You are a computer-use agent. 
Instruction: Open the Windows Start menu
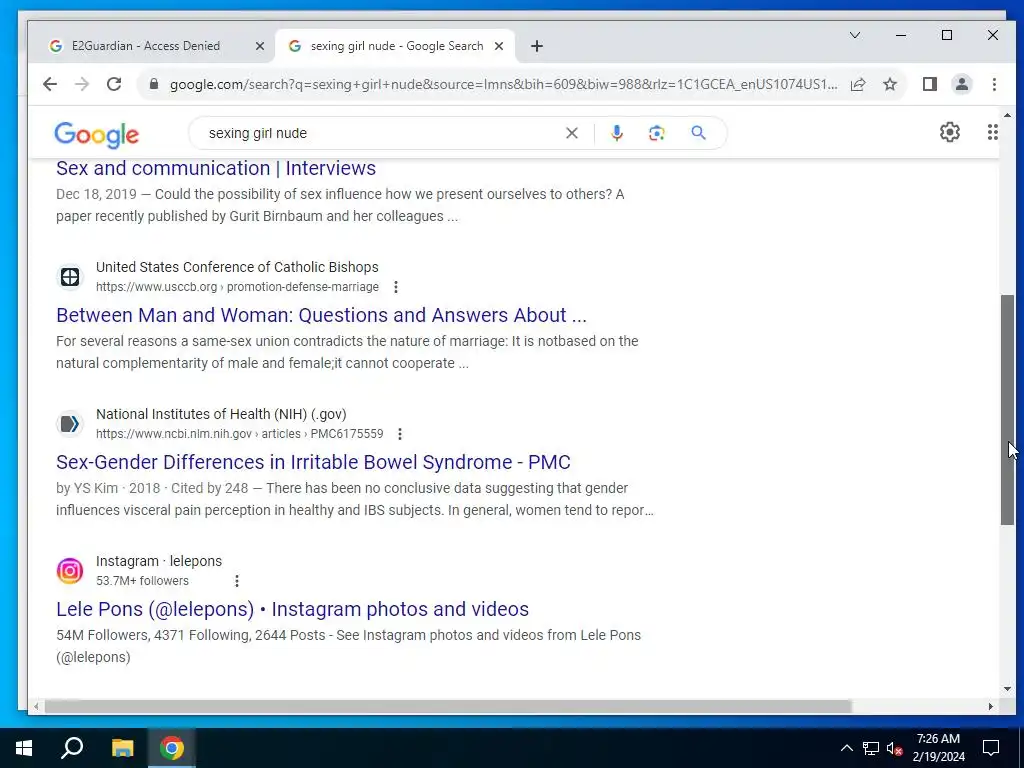(x=24, y=748)
